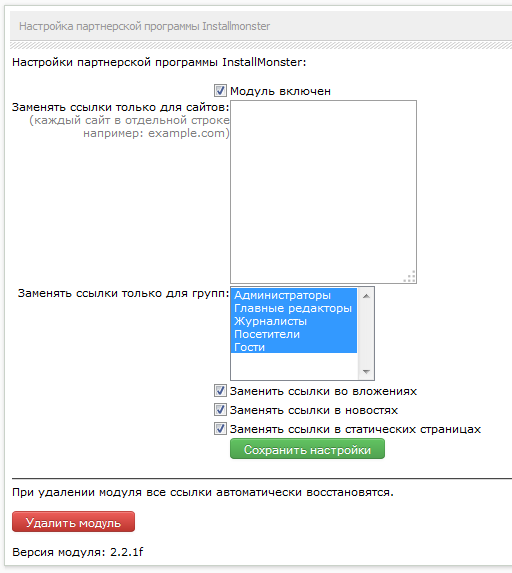
Task: Click the textarea resize grip corner
Action: tap(410, 277)
